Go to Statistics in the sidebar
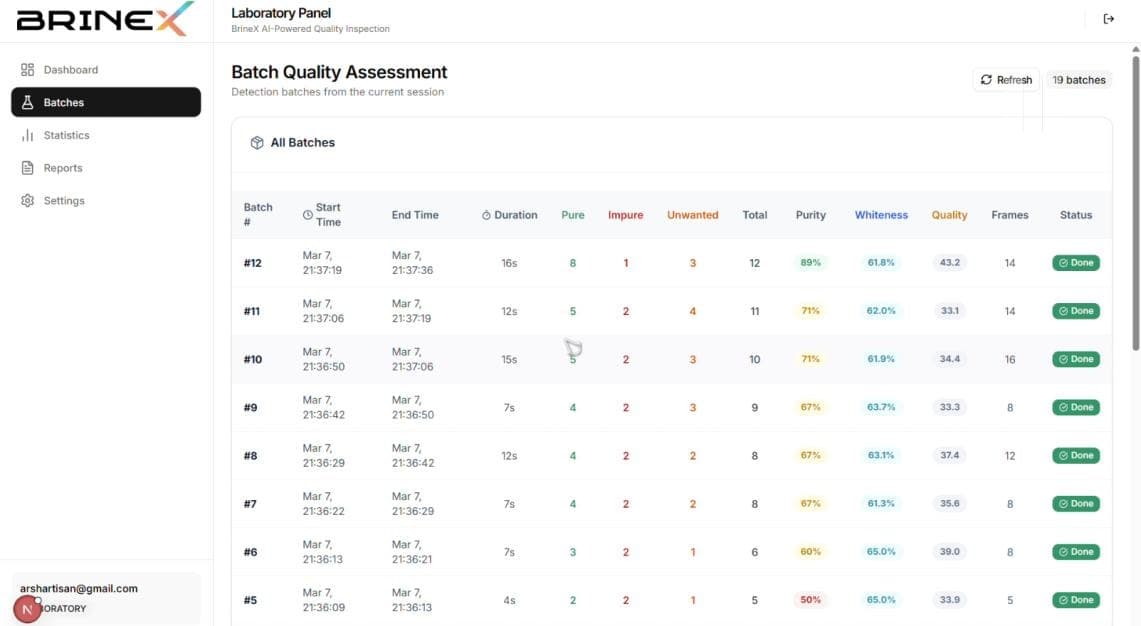The width and height of the screenshot is (1141, 626). pos(106,135)
